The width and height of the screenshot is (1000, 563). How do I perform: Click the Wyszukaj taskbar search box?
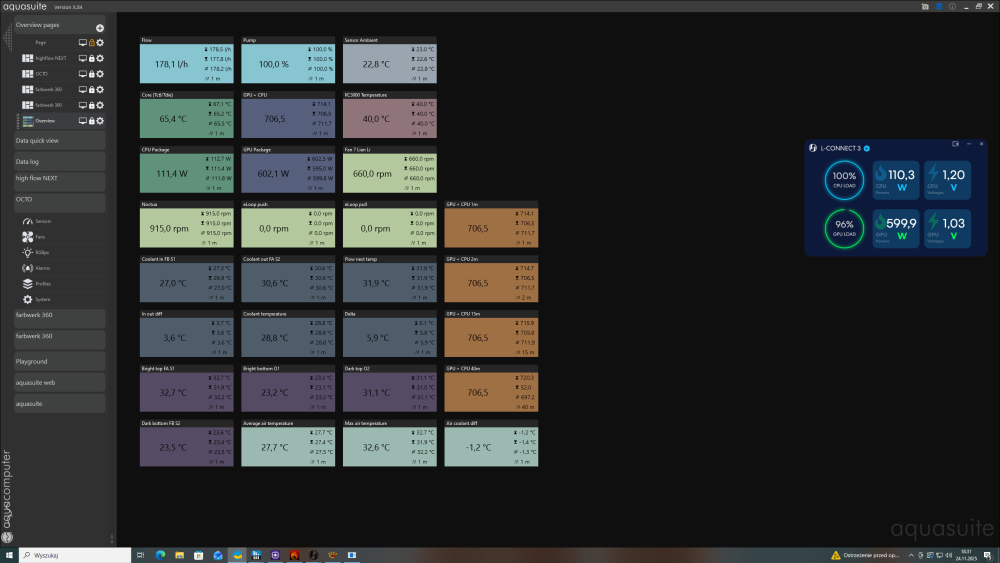[x=75, y=555]
